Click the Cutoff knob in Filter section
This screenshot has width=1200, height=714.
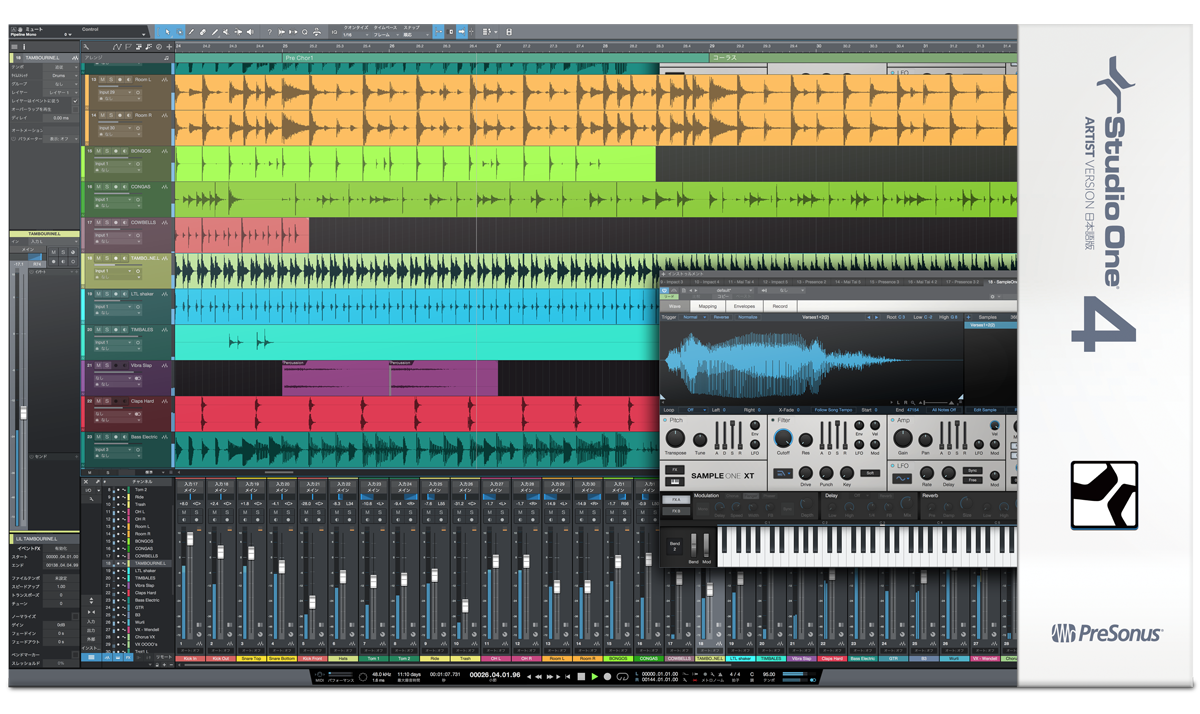[x=783, y=438]
